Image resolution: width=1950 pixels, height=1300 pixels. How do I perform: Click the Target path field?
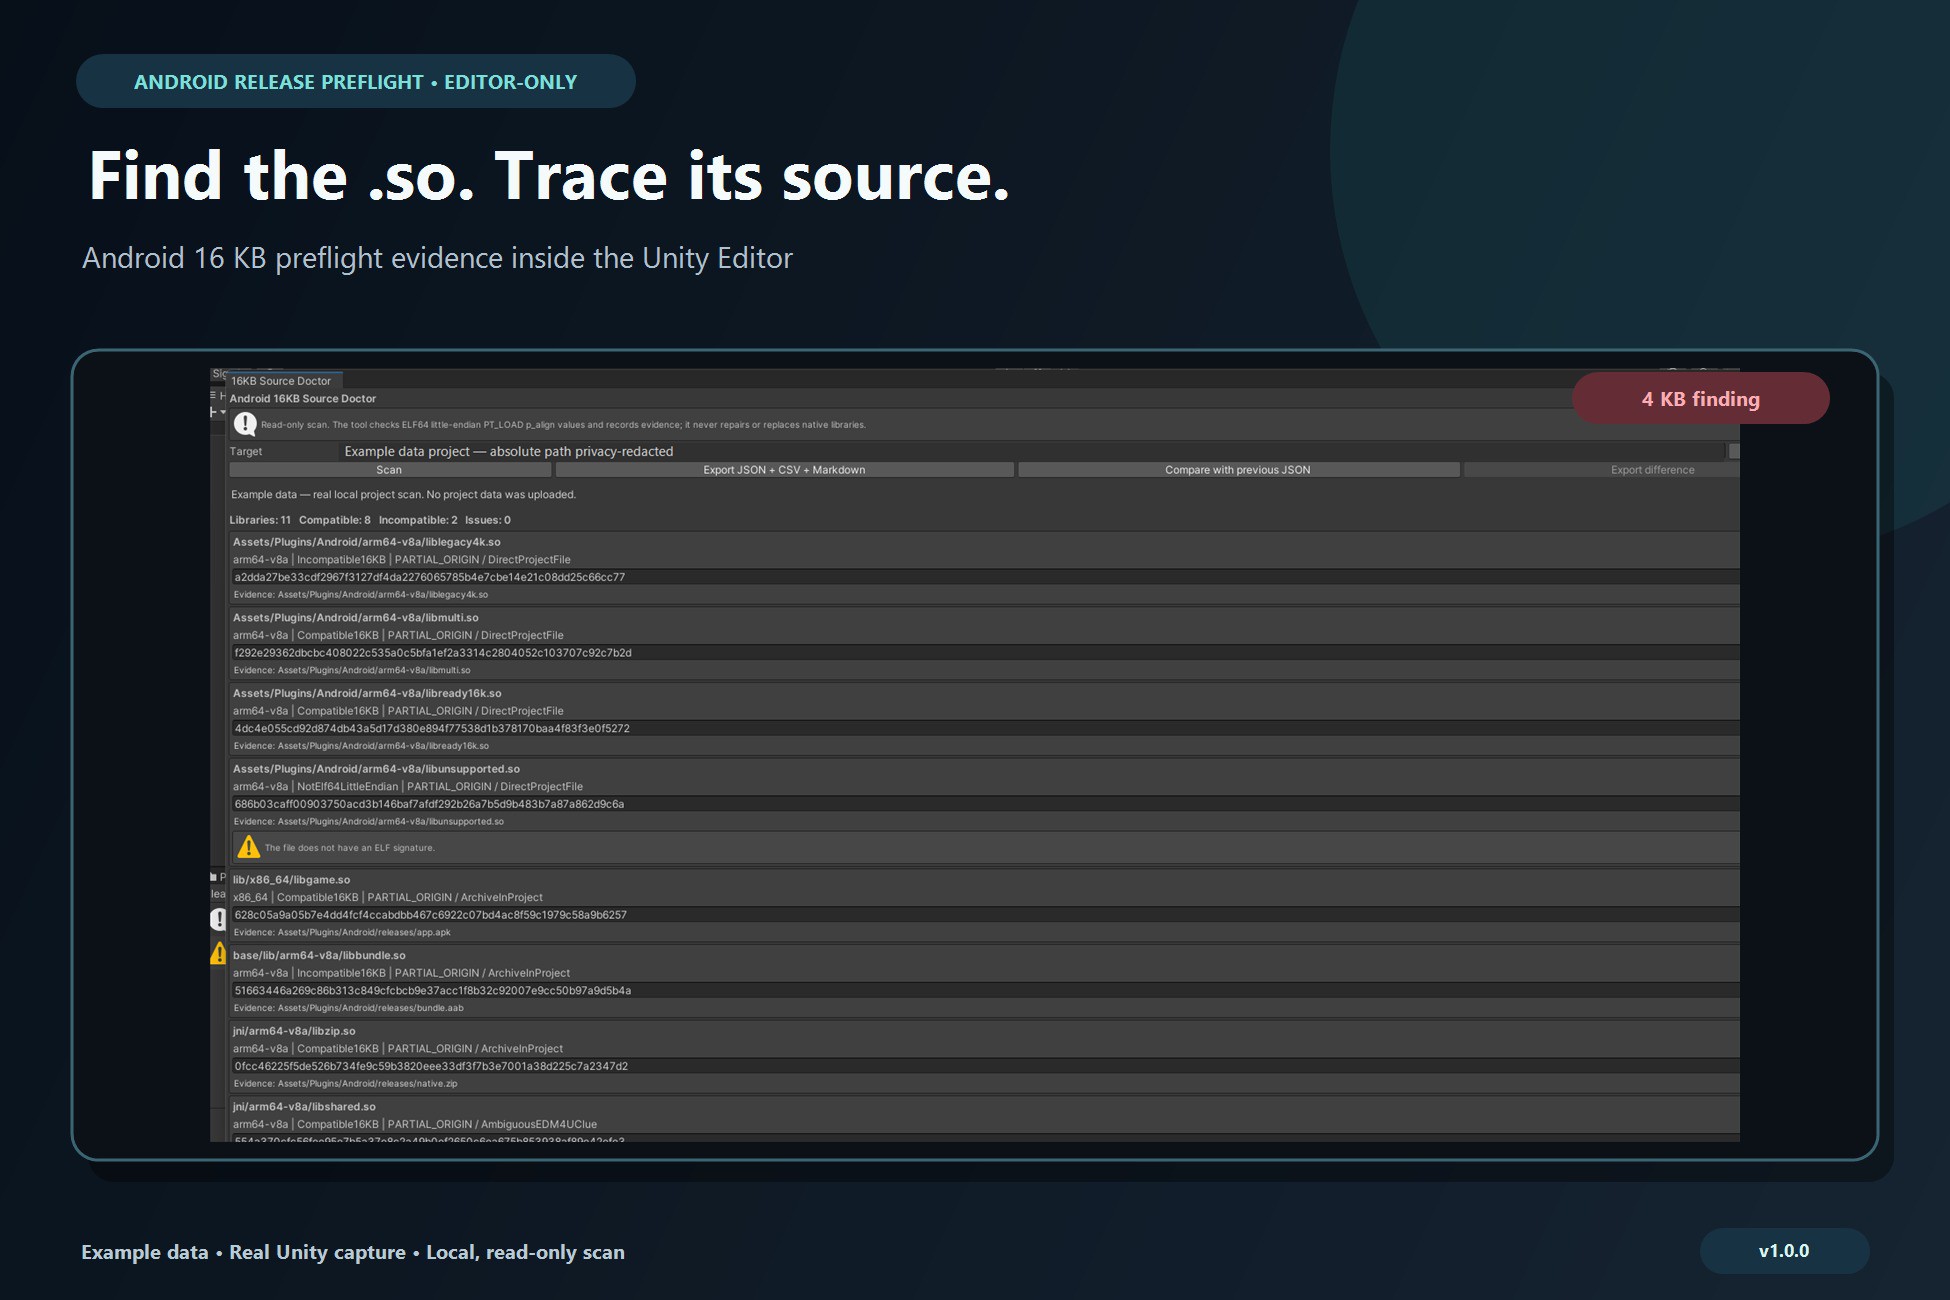(1032, 452)
